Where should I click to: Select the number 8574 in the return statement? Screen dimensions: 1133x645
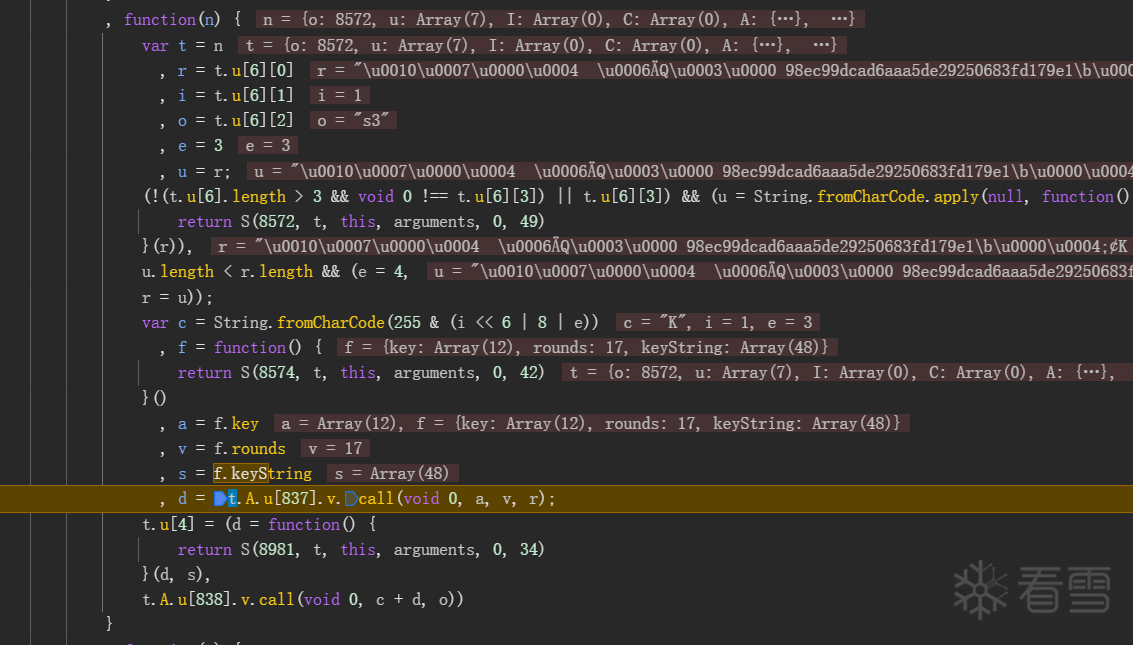coord(276,373)
